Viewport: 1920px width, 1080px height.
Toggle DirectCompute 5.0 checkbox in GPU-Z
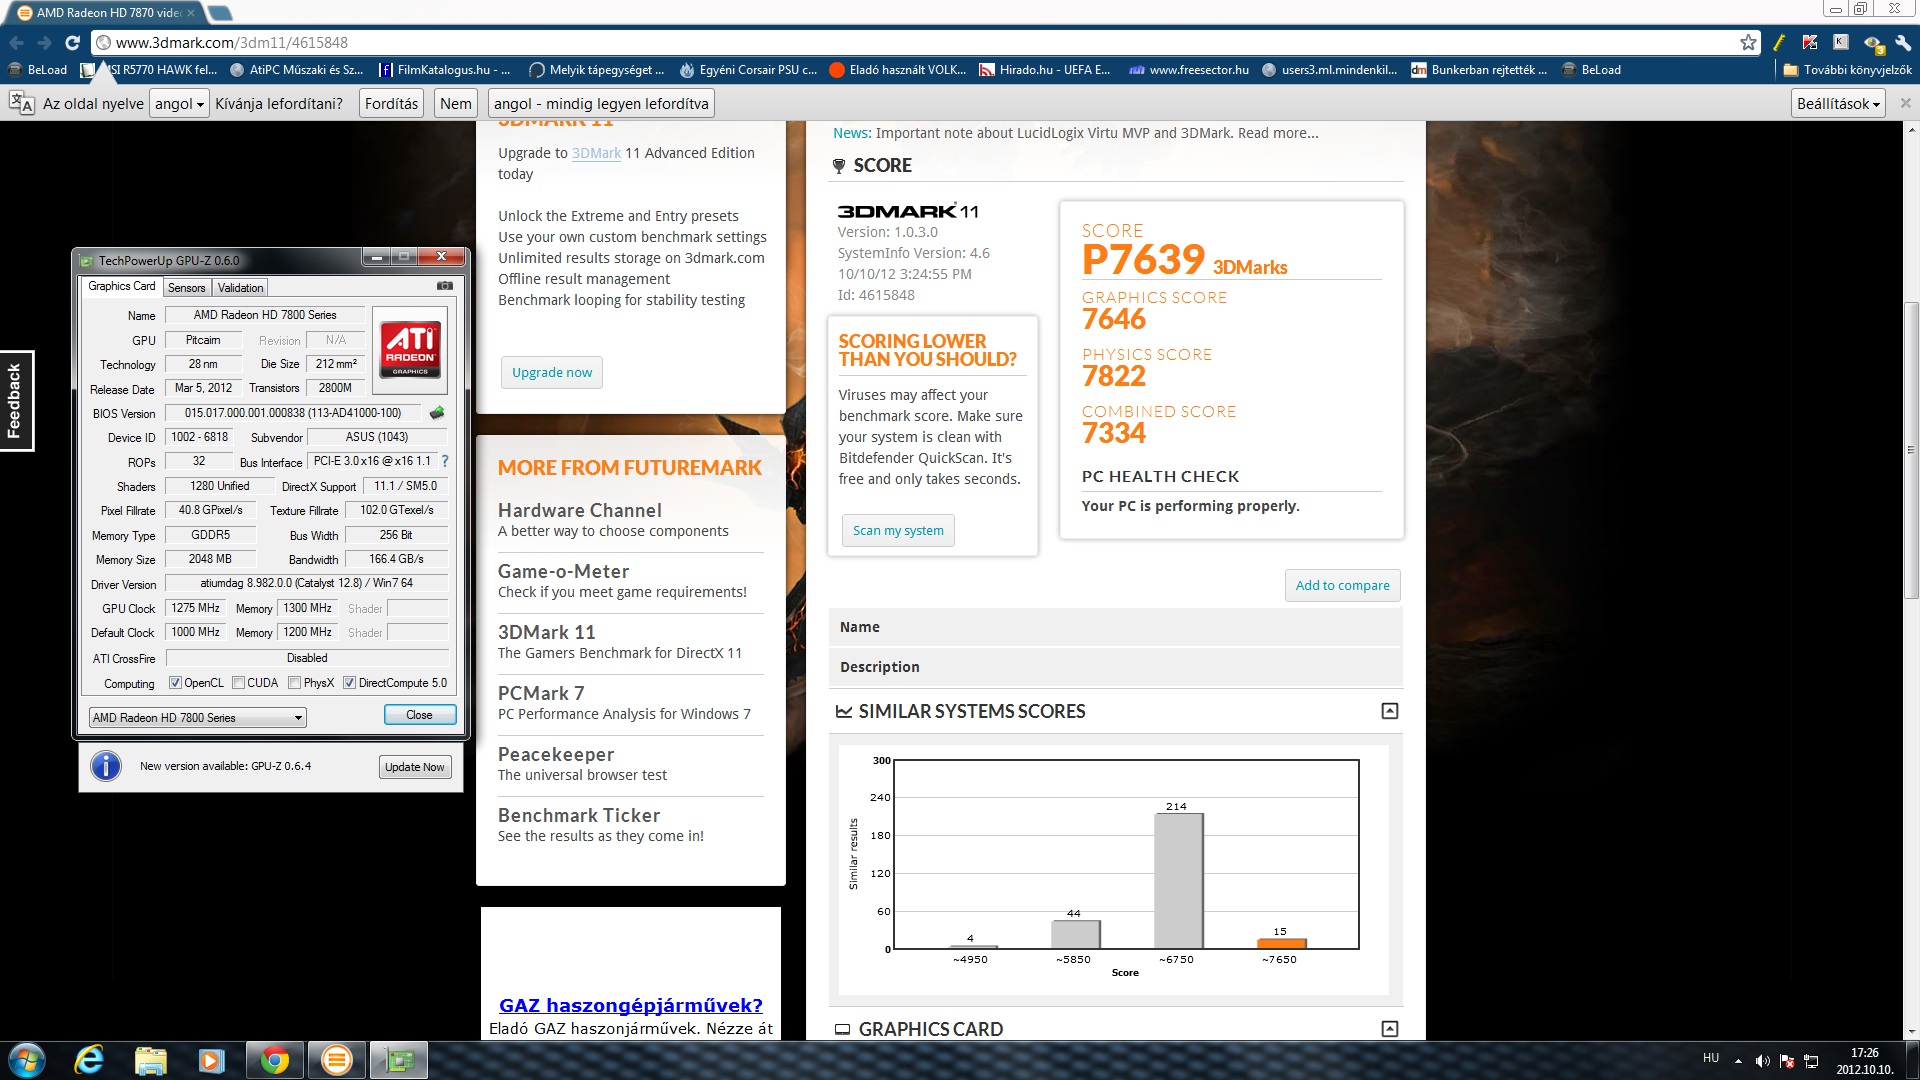[349, 683]
